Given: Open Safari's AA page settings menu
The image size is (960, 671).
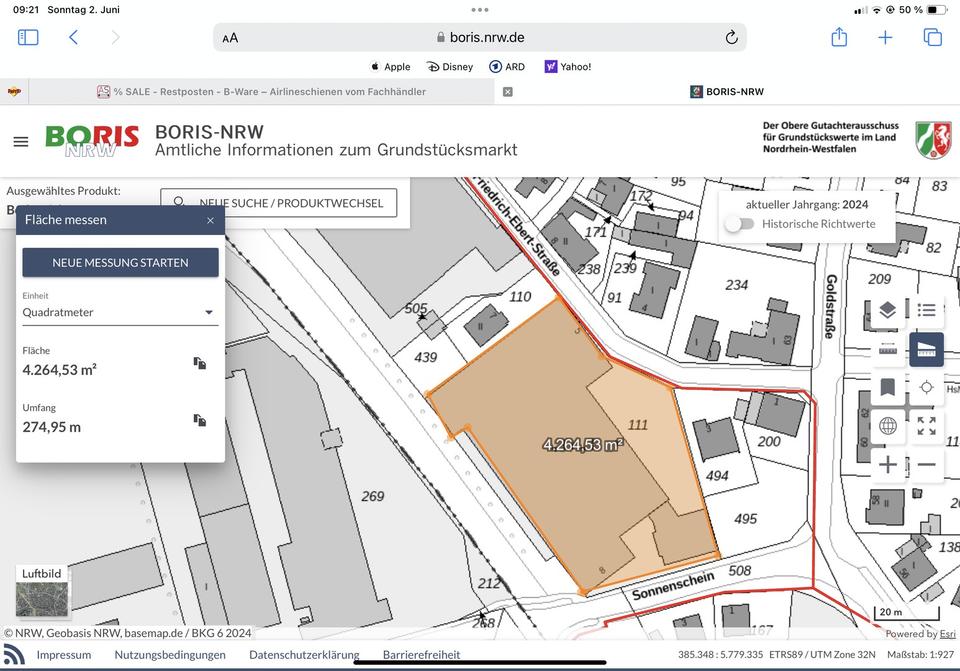Looking at the screenshot, I should (229, 37).
